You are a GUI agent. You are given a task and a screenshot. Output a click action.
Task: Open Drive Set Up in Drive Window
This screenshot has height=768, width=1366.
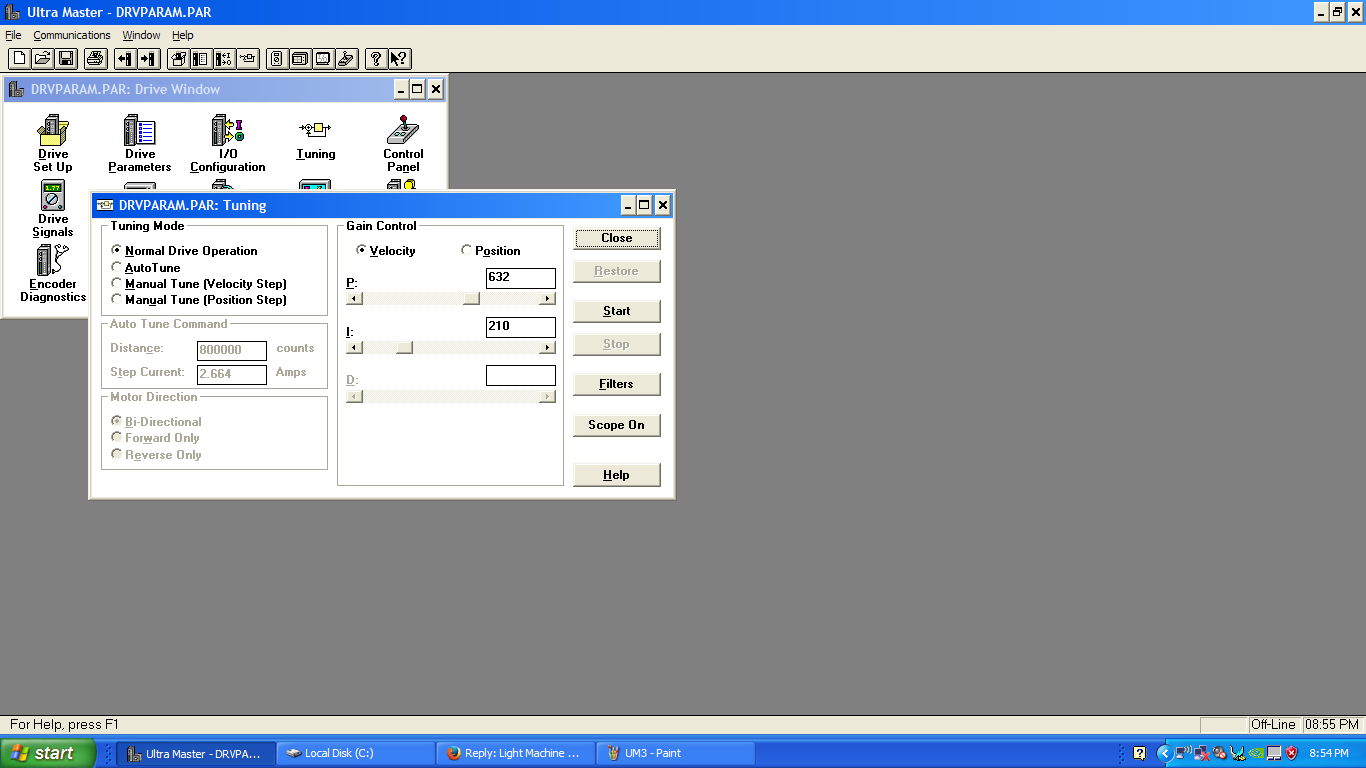point(53,143)
